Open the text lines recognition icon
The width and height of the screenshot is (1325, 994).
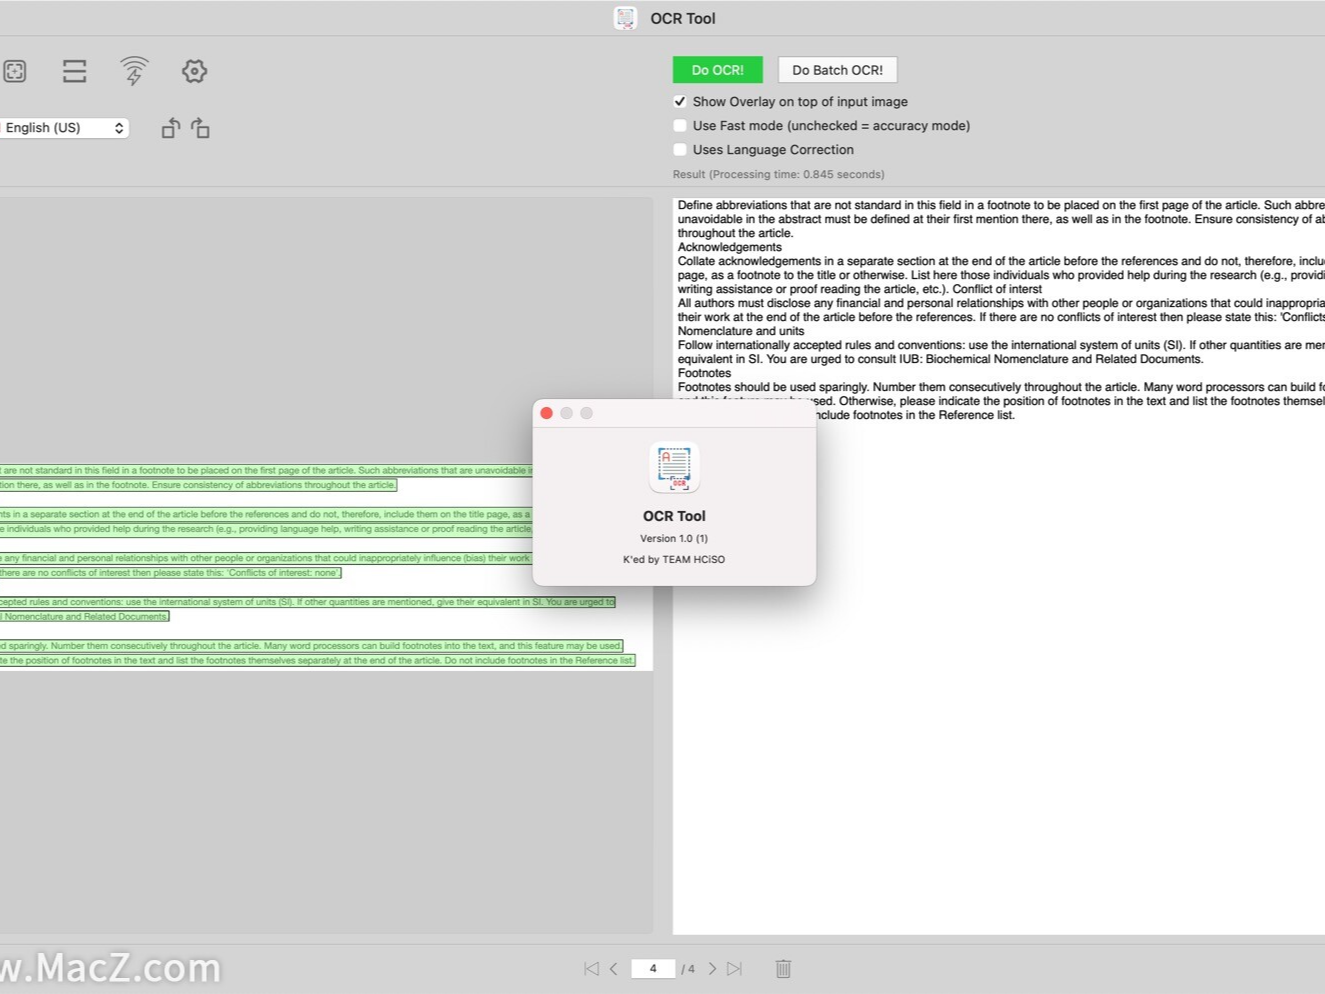coord(74,71)
